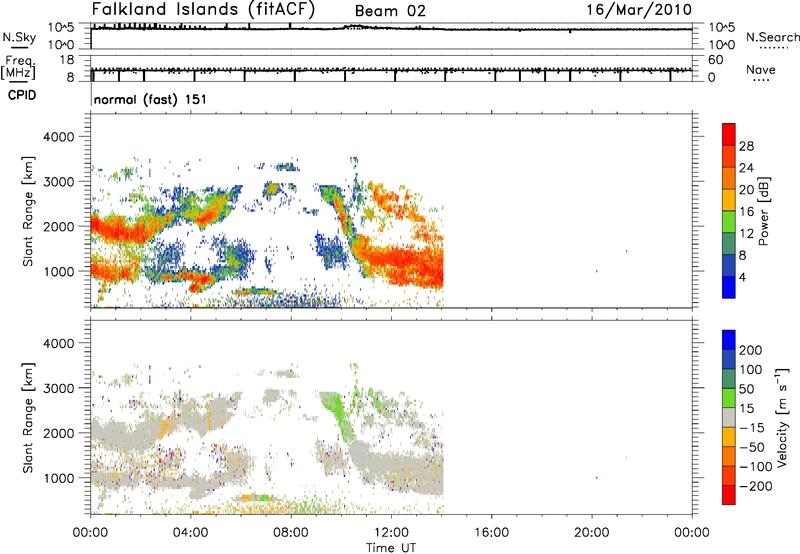Image resolution: width=800 pixels, height=554 pixels.
Task: Select the '12:00' time tick label
Action: [x=391, y=533]
